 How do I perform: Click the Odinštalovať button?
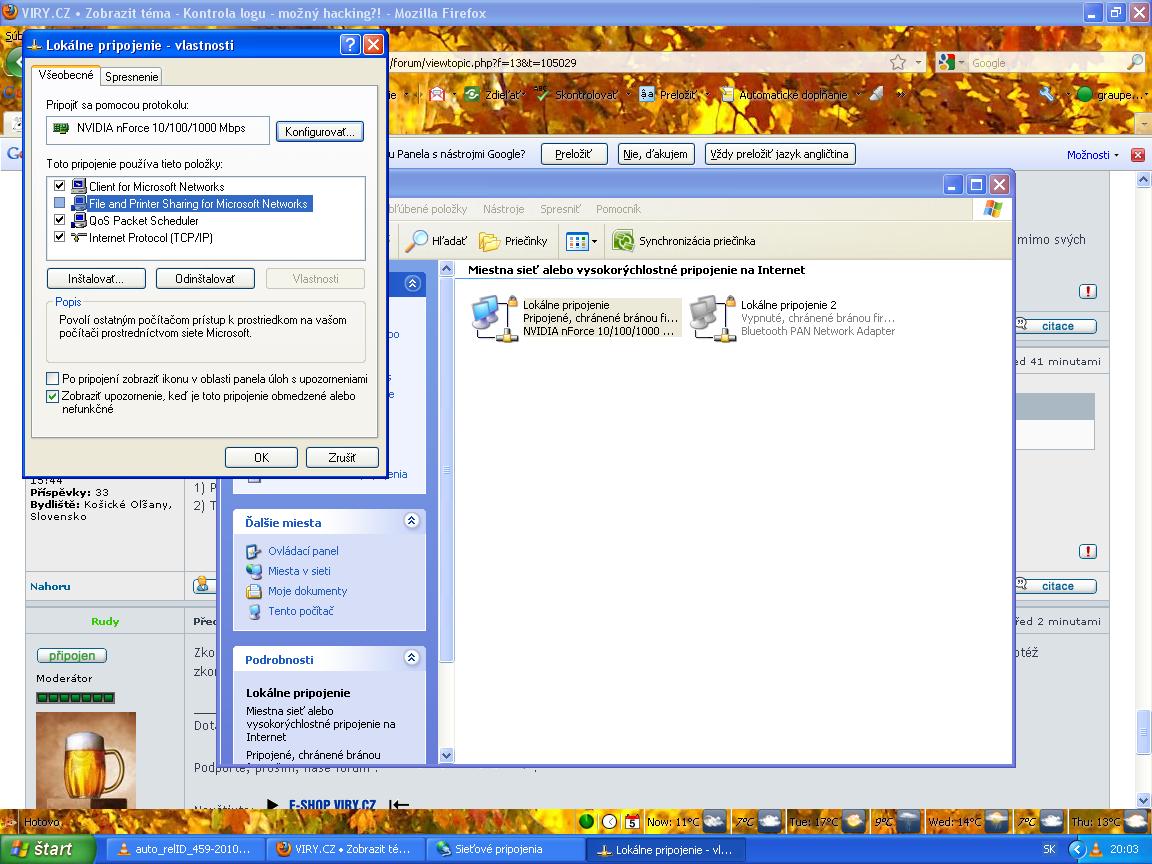(x=205, y=278)
